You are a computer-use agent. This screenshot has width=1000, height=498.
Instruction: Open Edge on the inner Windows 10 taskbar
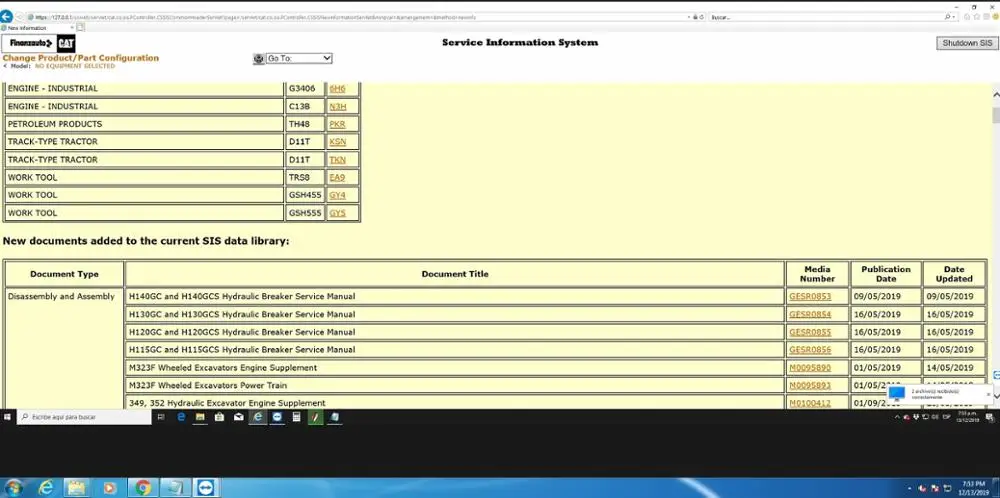[x=181, y=417]
